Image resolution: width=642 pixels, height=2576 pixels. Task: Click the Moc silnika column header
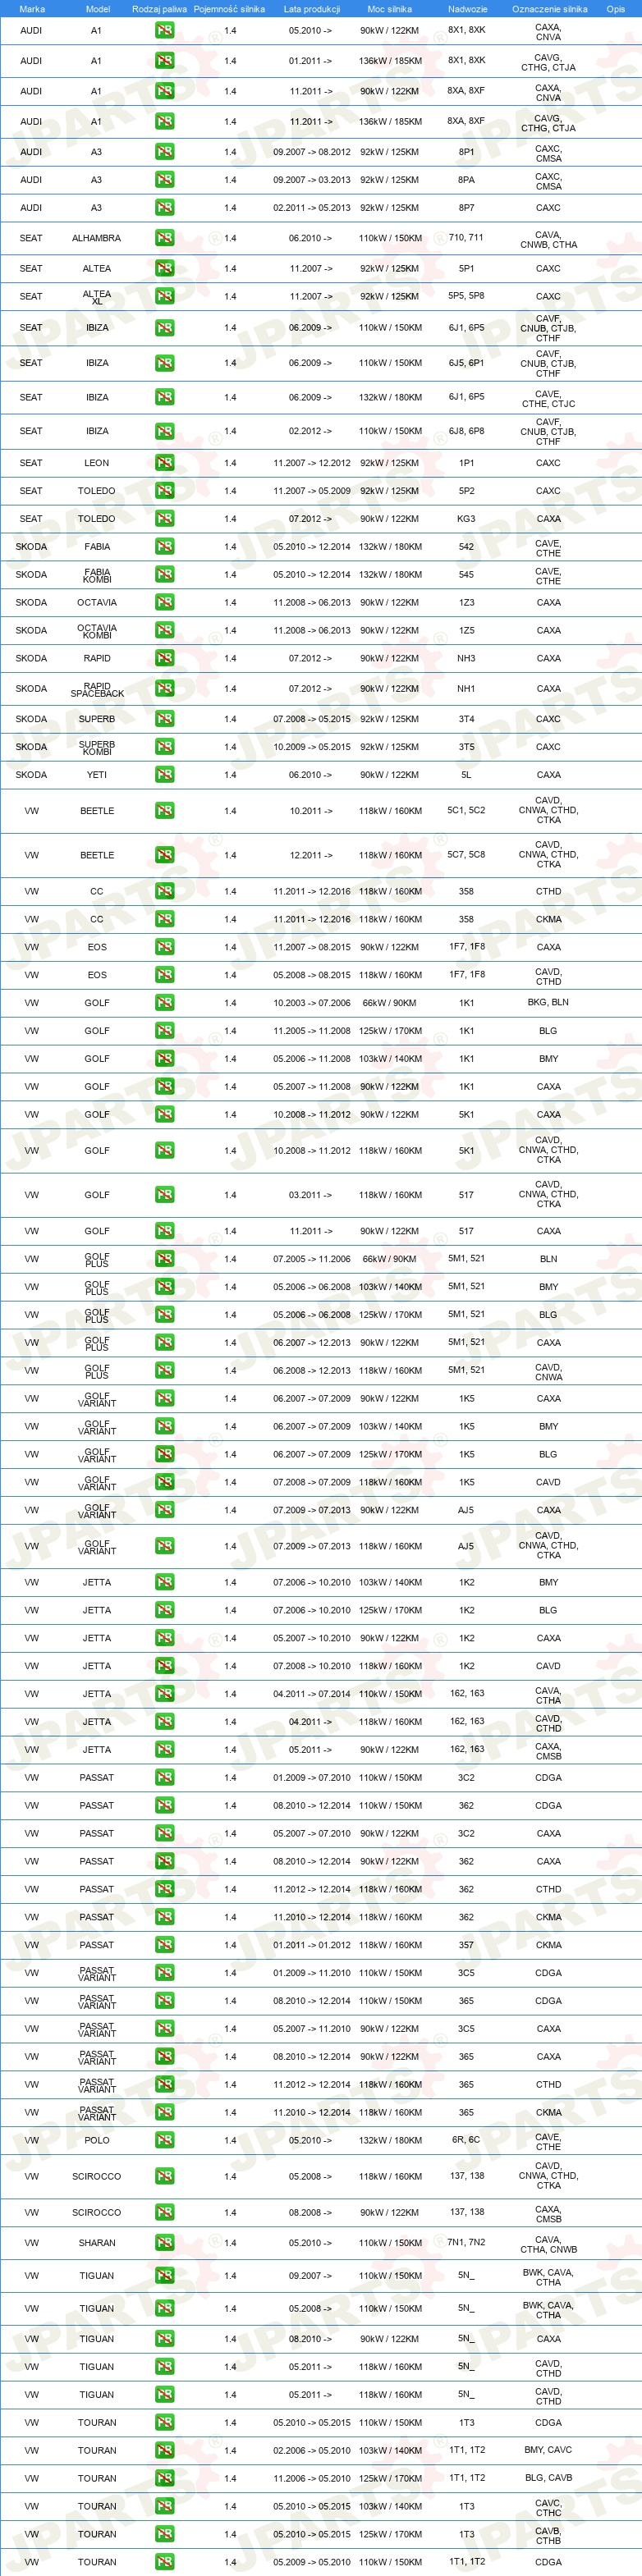point(390,9)
